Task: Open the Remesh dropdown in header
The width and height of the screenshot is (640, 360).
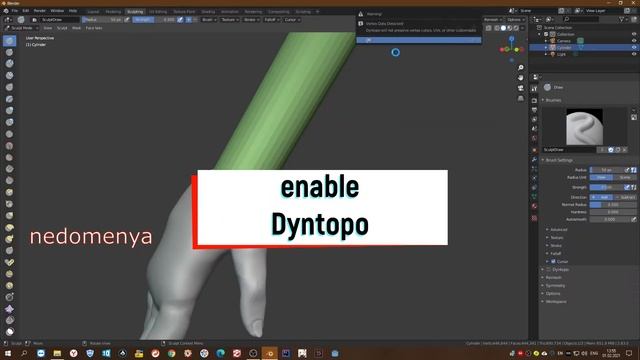Action: 493,20
